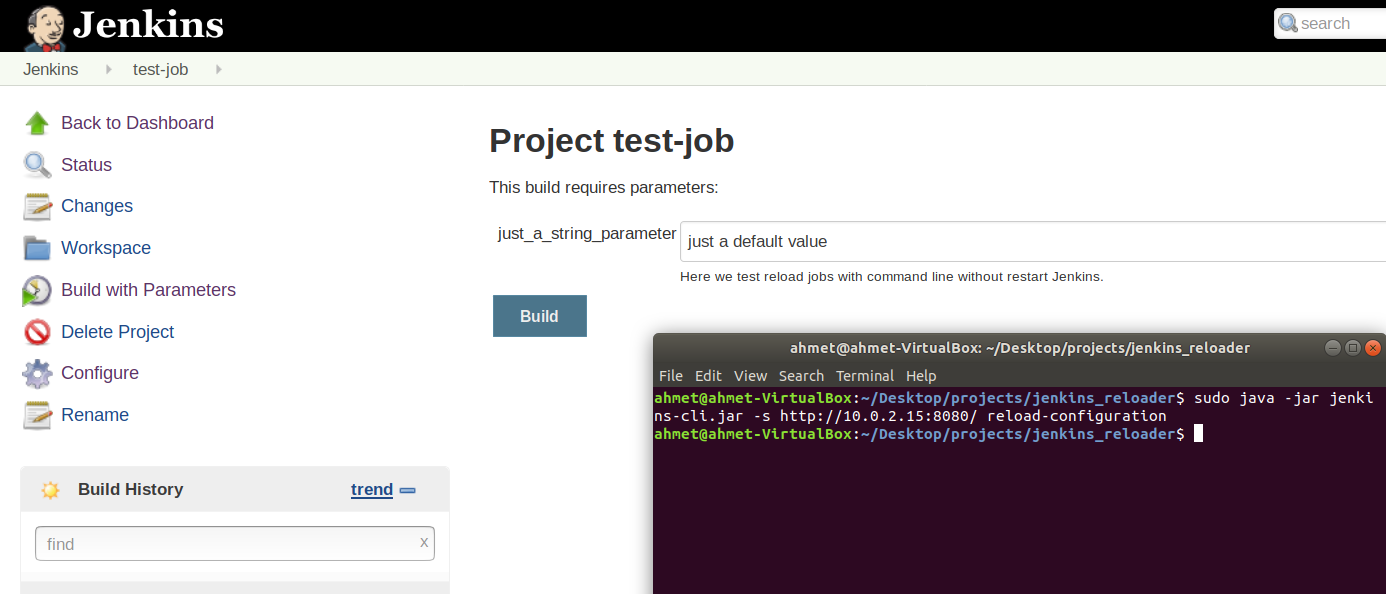The width and height of the screenshot is (1386, 594).
Task: Open the terminal File menu
Action: coord(671,376)
